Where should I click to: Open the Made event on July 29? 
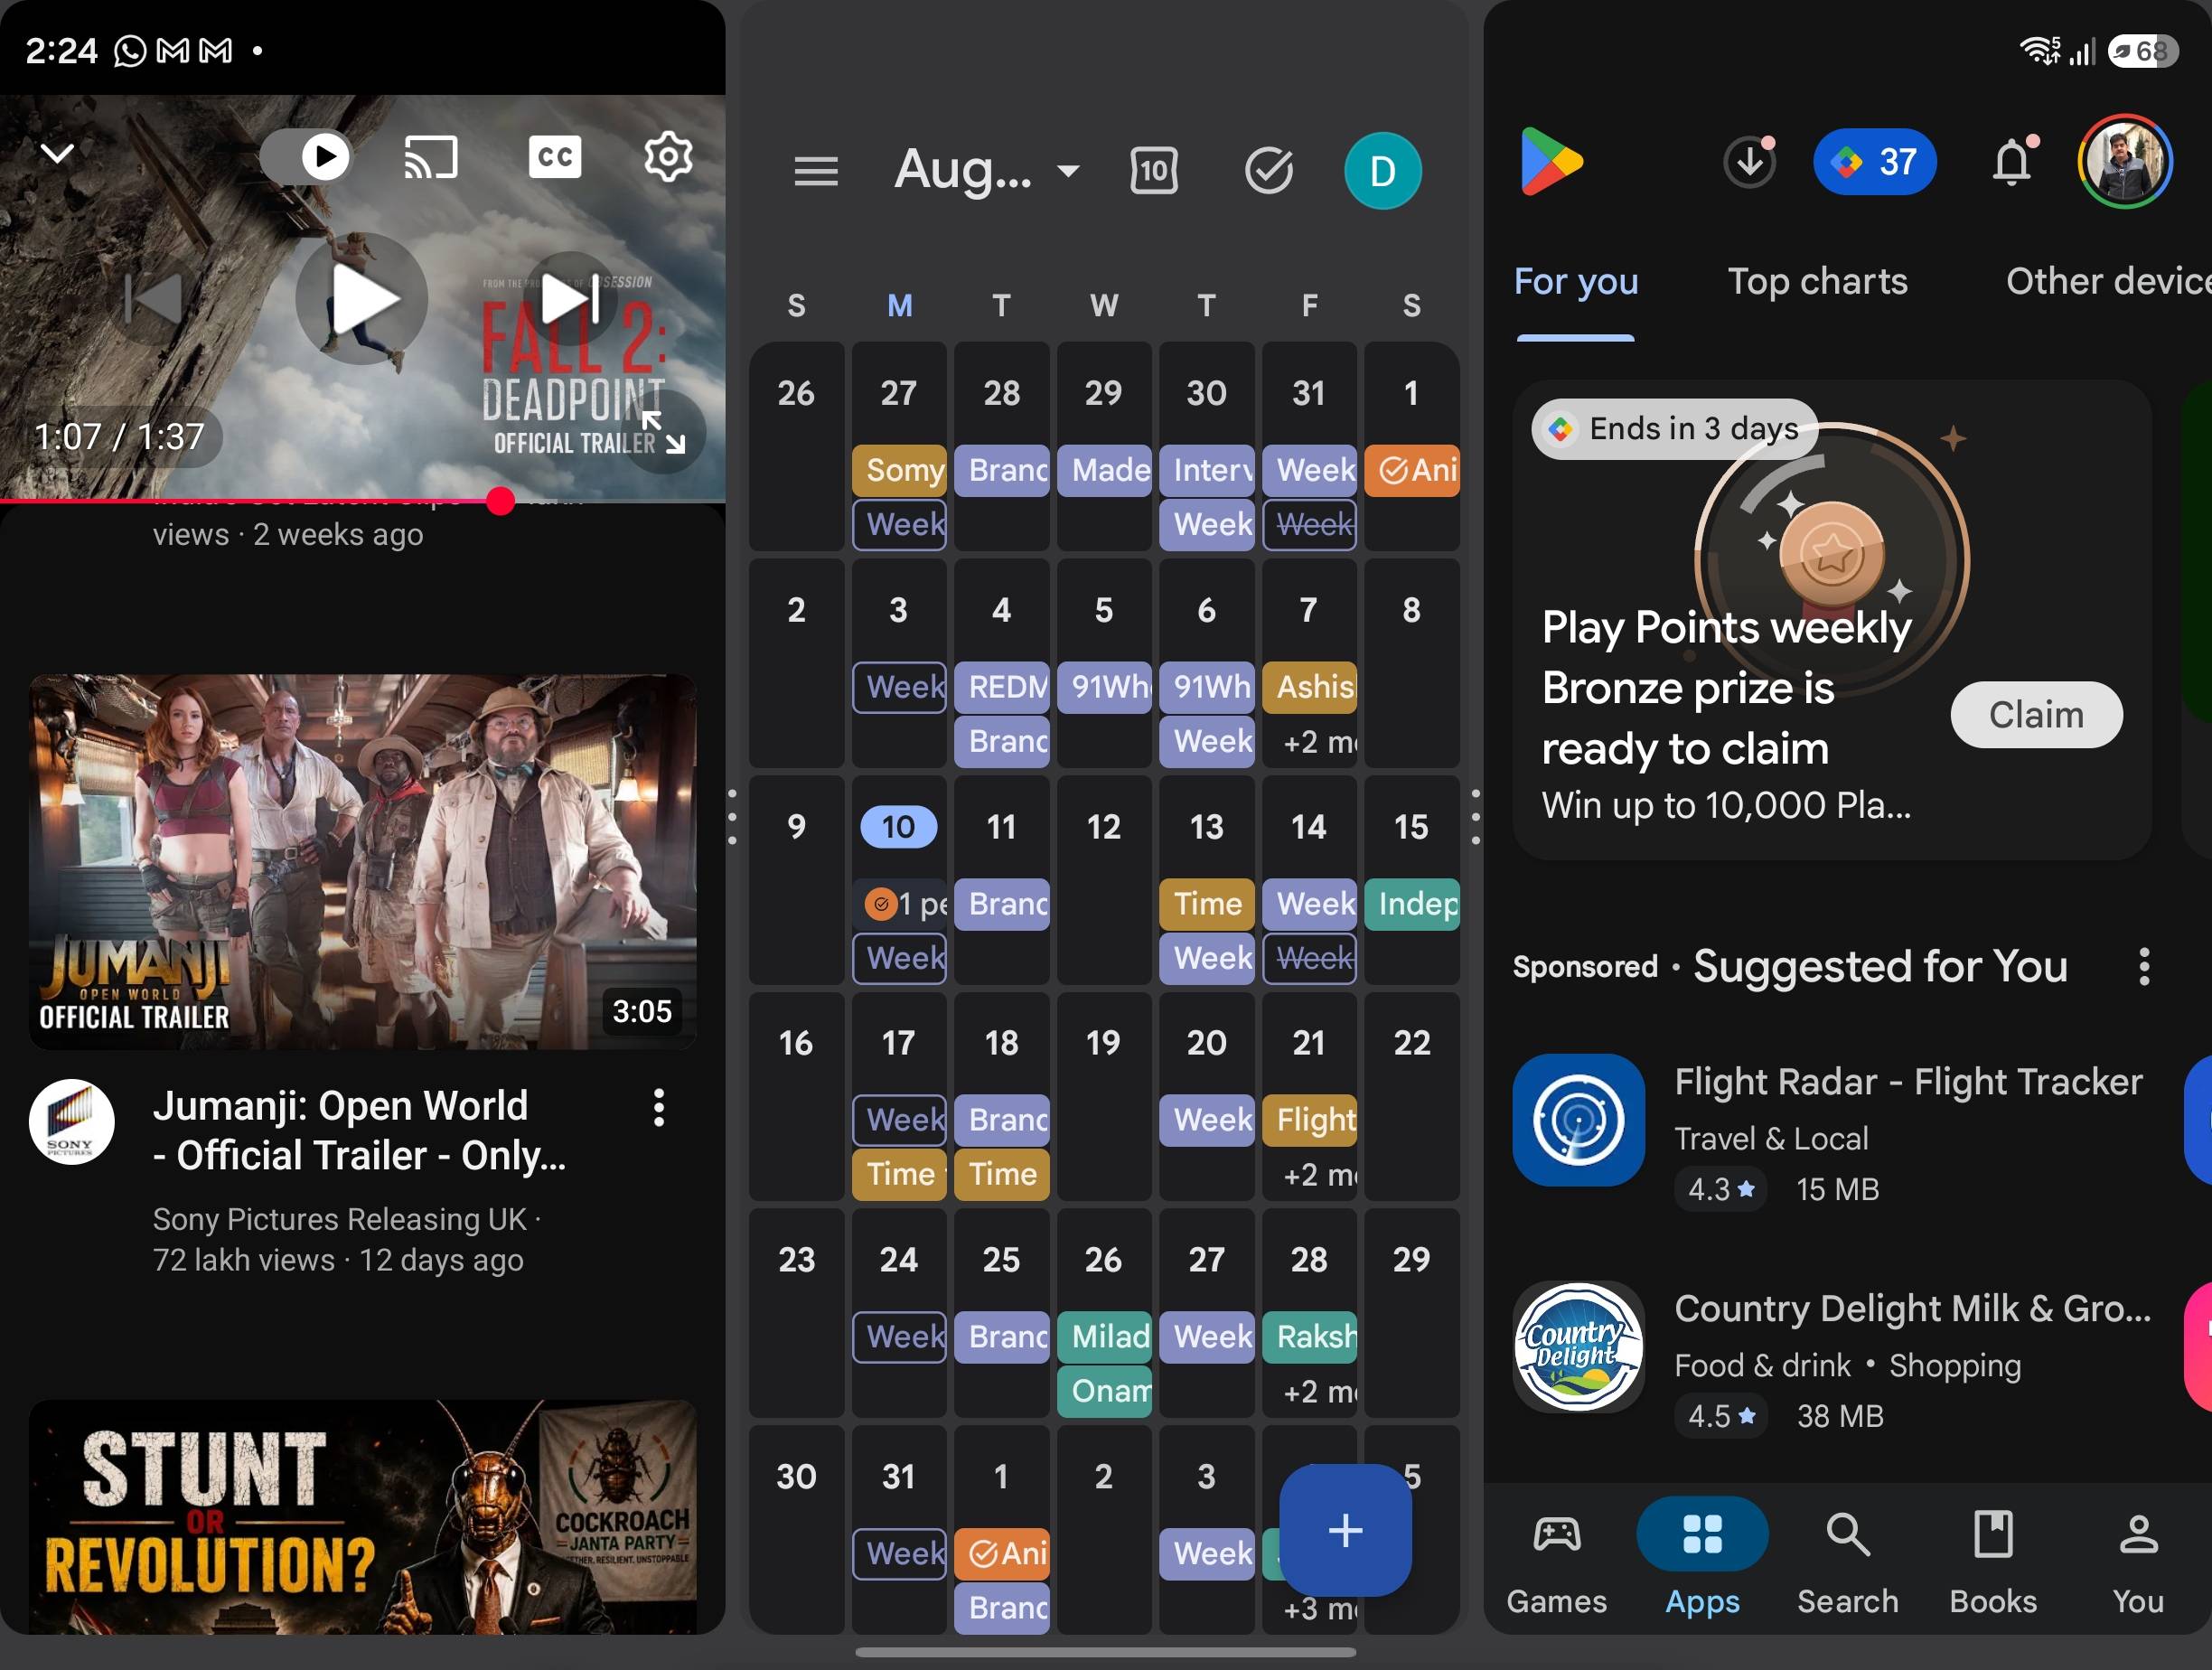[1104, 470]
